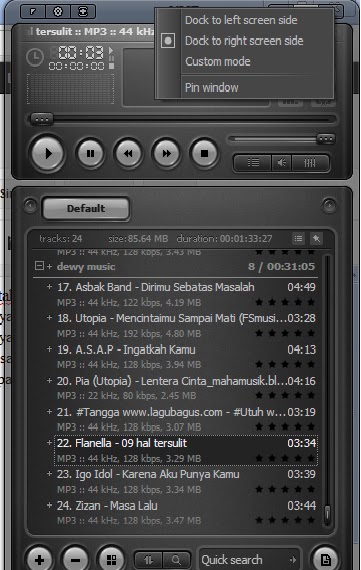
Task: Select track 24 Zizan - Masa Lalu
Action: click(x=186, y=513)
